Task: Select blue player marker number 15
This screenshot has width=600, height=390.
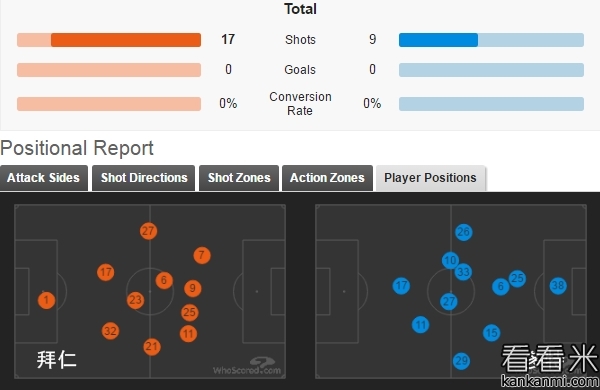Action: [x=491, y=333]
